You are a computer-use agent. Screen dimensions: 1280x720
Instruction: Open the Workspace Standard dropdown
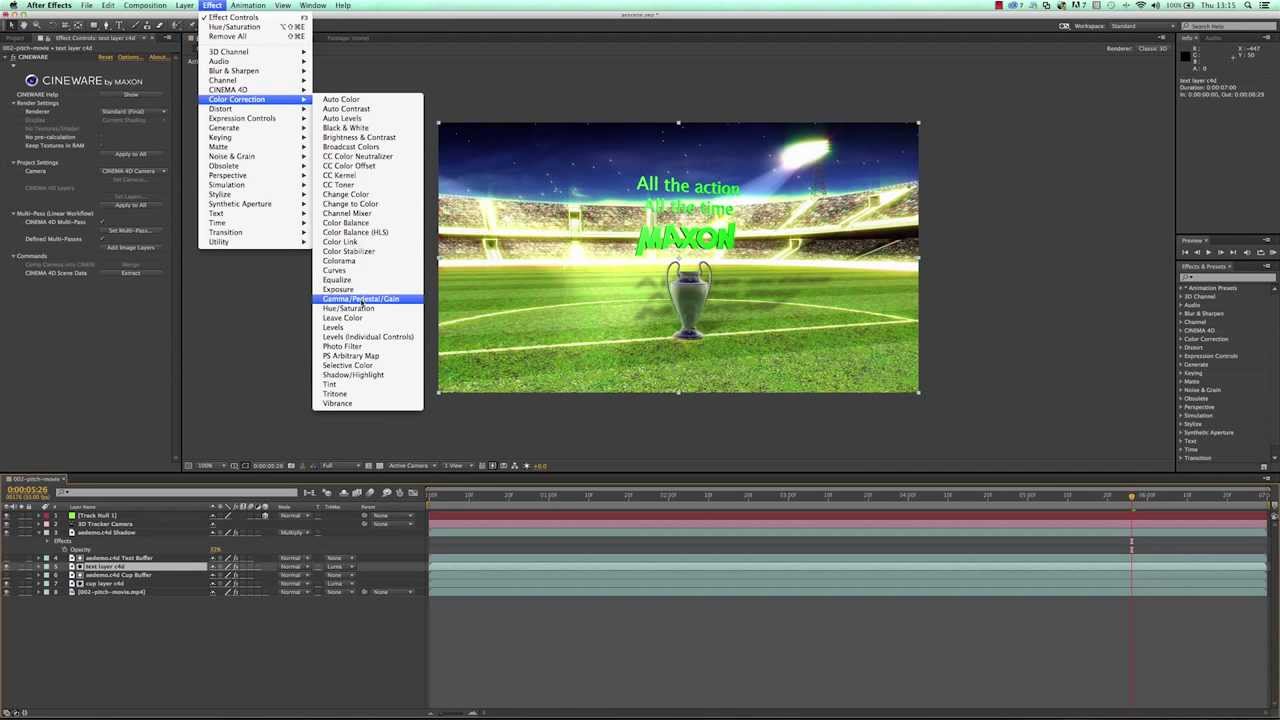(x=1141, y=26)
